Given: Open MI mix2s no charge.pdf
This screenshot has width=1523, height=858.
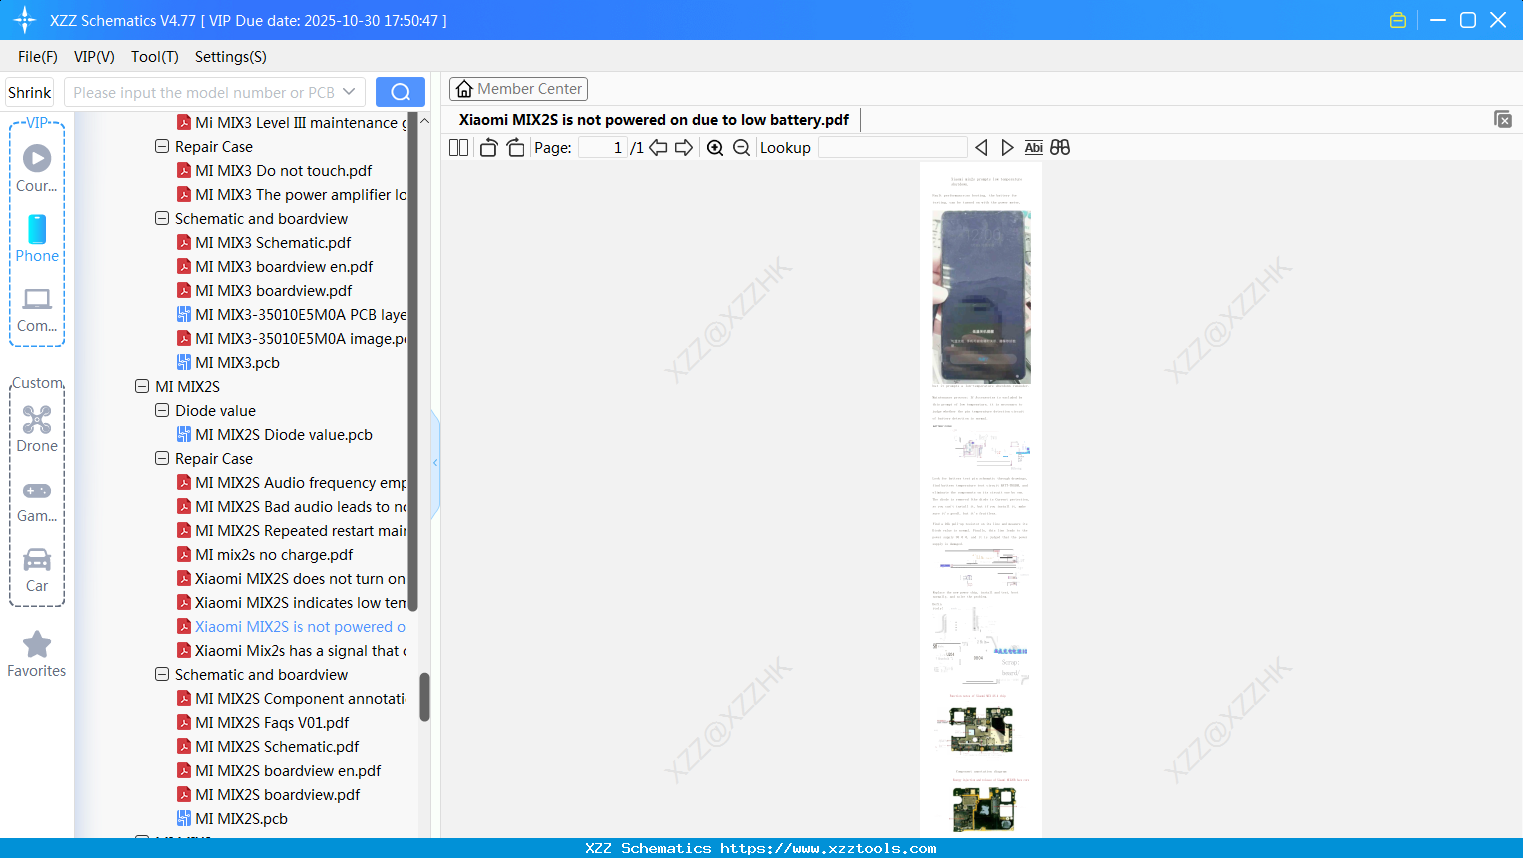Looking at the screenshot, I should [x=274, y=554].
